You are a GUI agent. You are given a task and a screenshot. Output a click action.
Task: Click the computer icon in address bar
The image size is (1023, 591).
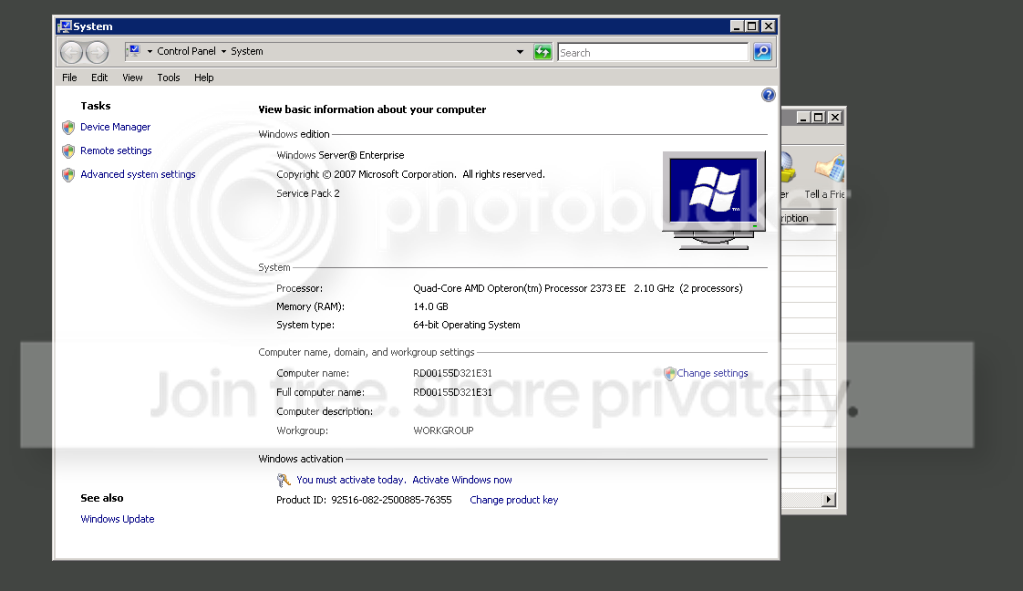click(134, 51)
